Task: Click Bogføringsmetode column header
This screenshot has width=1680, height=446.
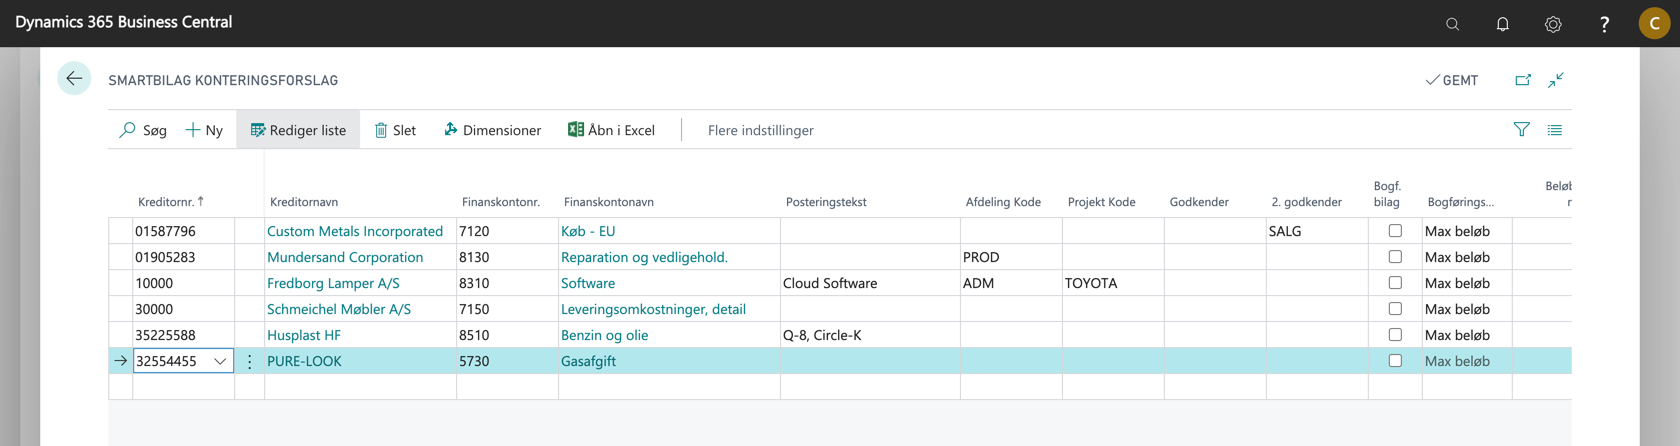Action: pyautogui.click(x=1460, y=201)
